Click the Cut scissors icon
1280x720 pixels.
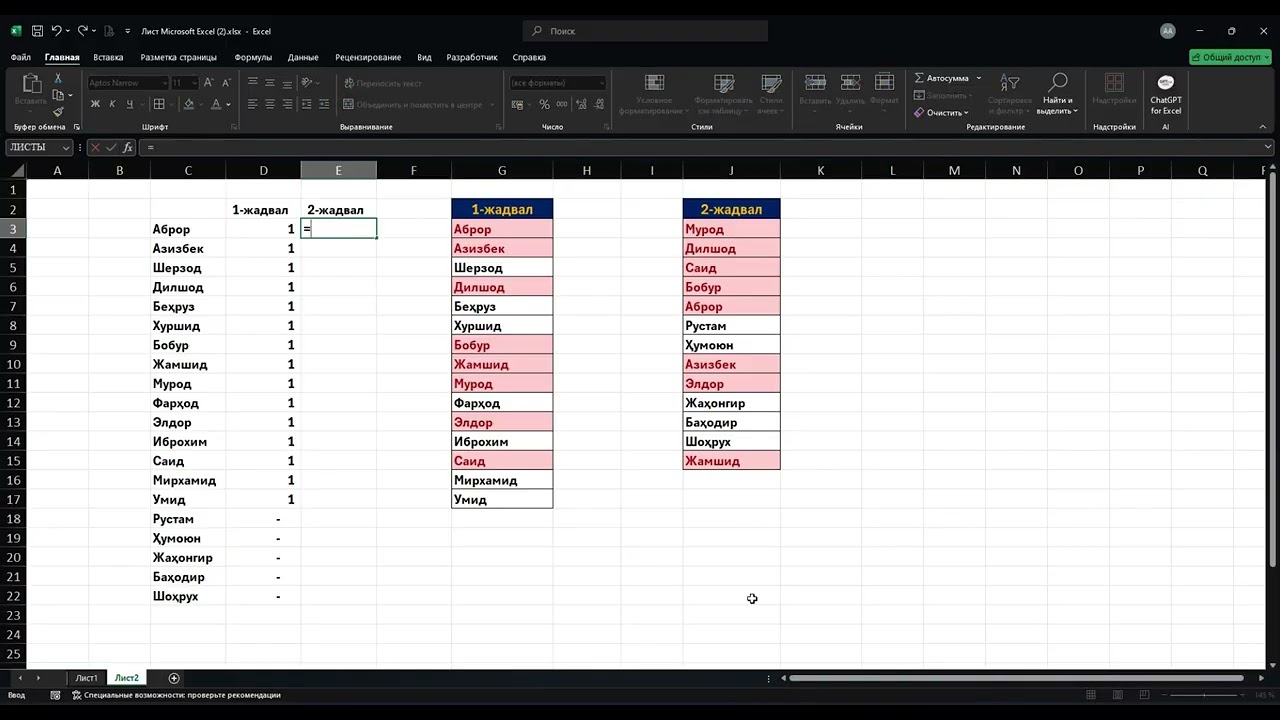pos(58,78)
